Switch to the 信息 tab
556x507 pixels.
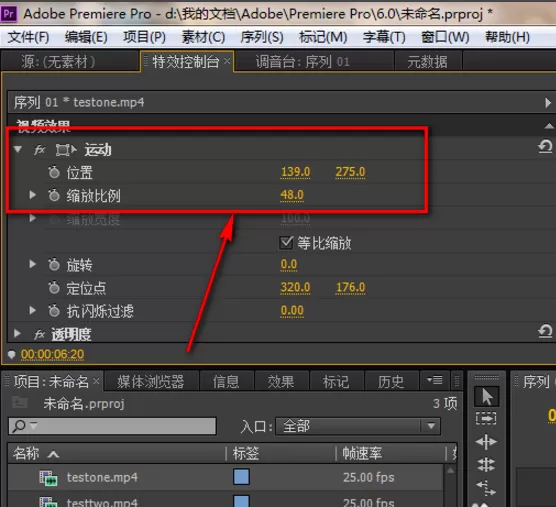[x=226, y=382]
